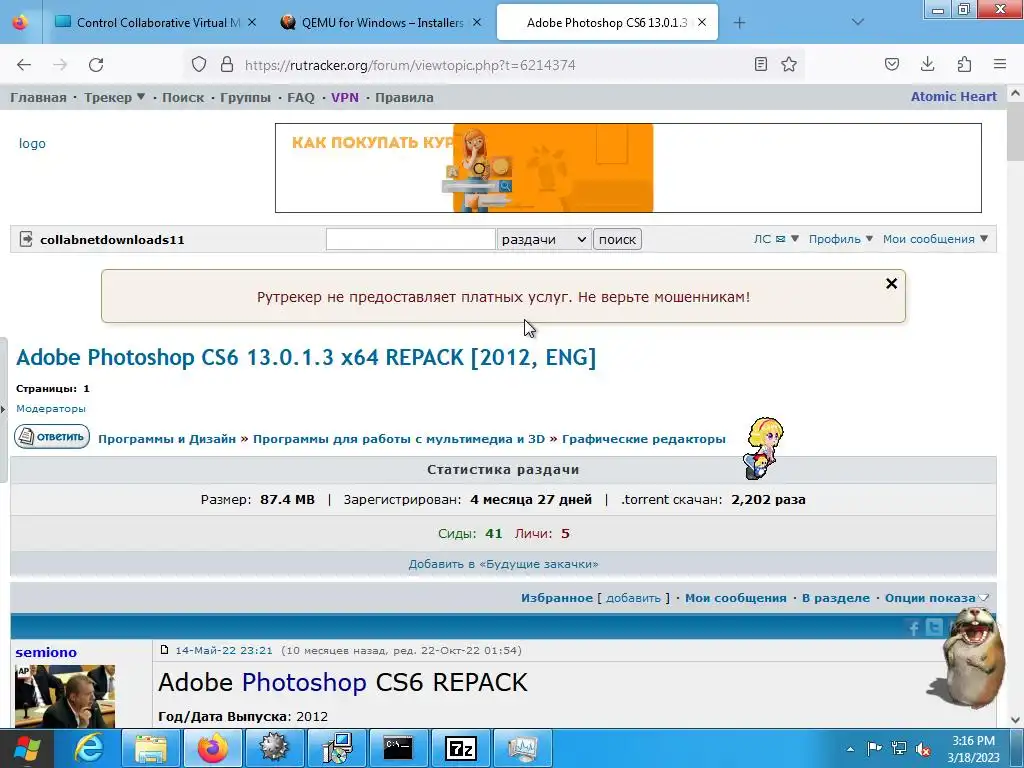1024x768 pixels.
Task: Open the раздачи search scope dropdown
Action: 544,239
